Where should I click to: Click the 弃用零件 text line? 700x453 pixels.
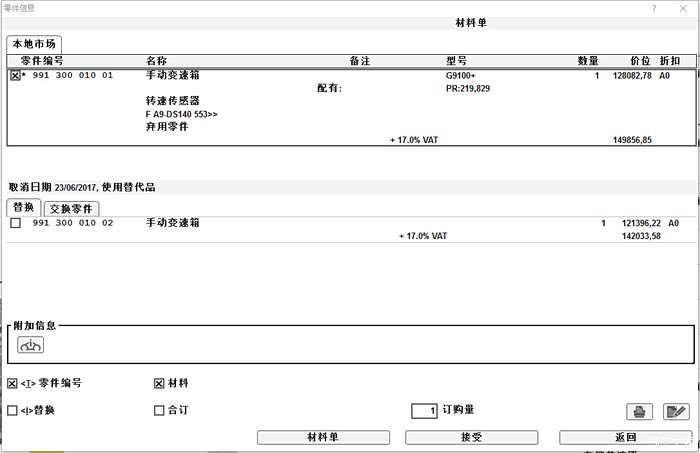tap(167, 127)
